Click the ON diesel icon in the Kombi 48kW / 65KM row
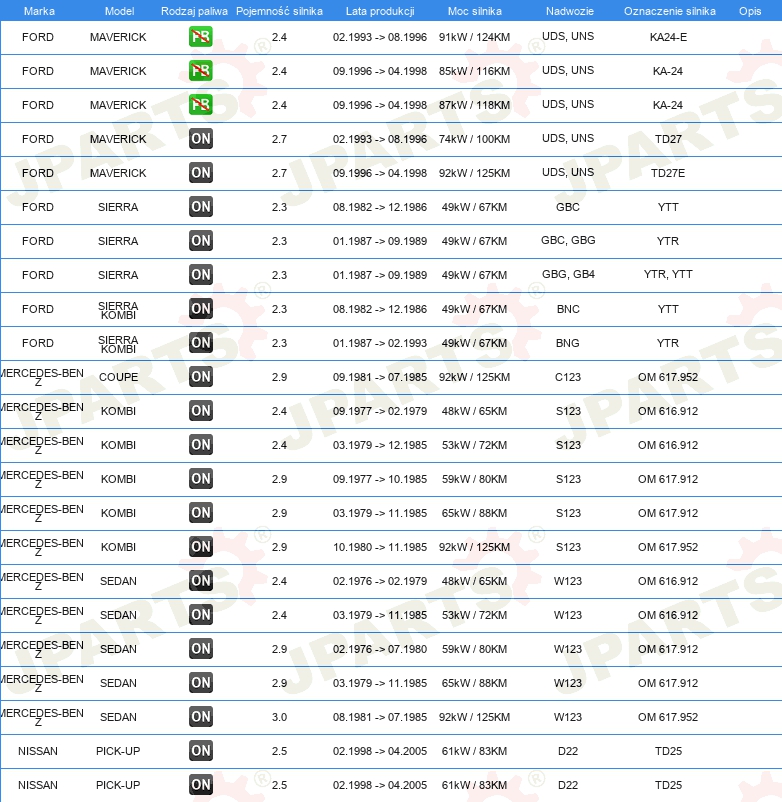 [x=200, y=411]
